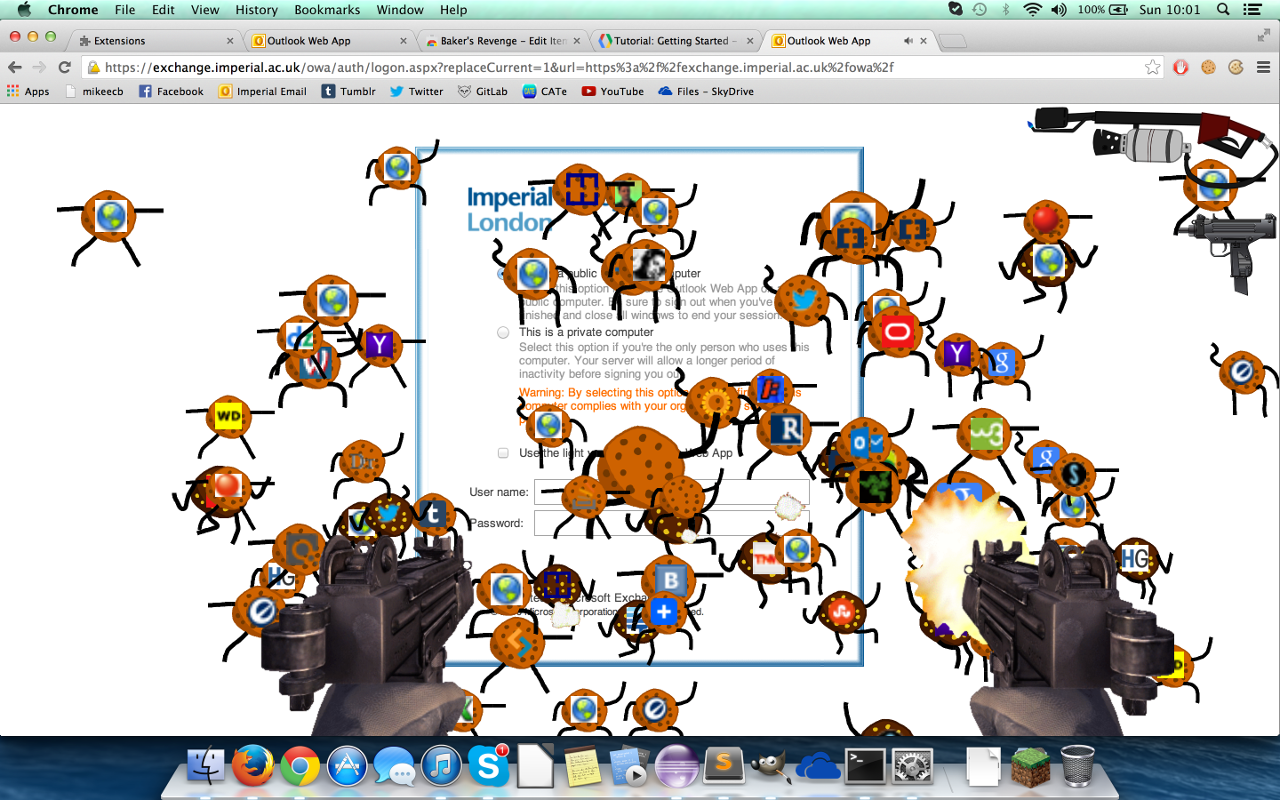The image size is (1280, 800).
Task: Switch to the Baker's Revenge tab
Action: coord(502,41)
